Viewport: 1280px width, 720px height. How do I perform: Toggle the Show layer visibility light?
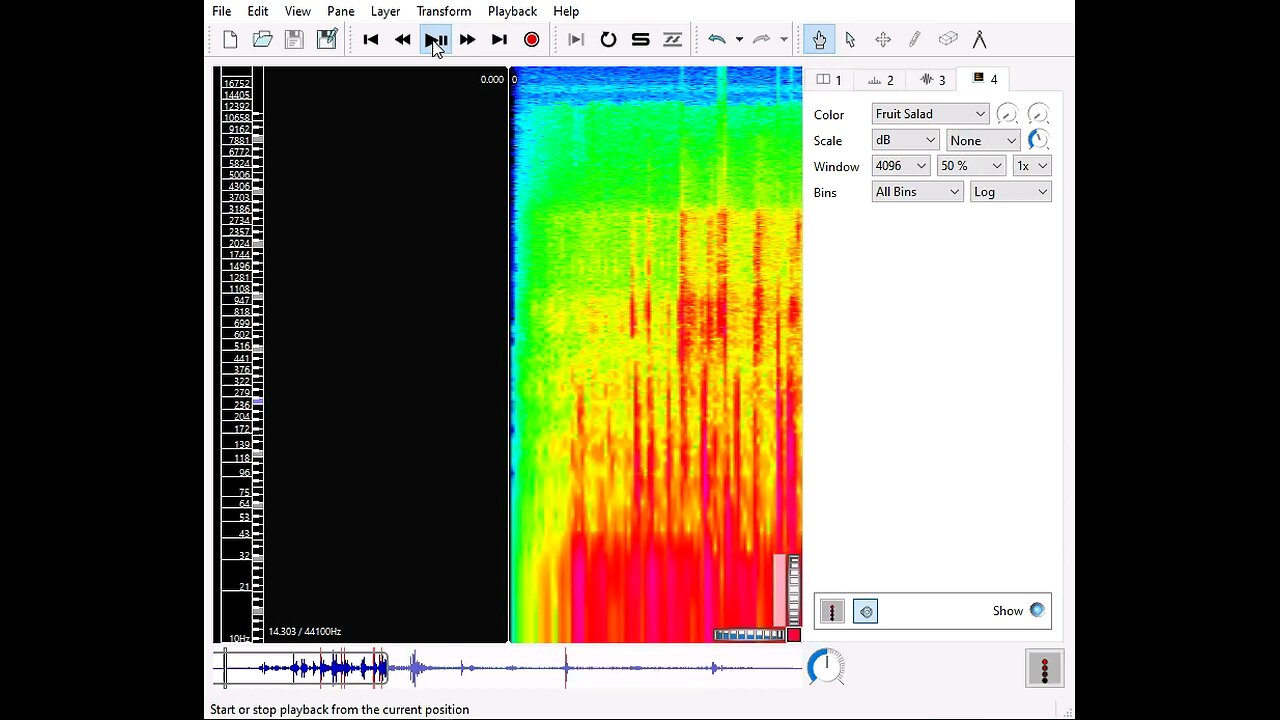point(1037,610)
